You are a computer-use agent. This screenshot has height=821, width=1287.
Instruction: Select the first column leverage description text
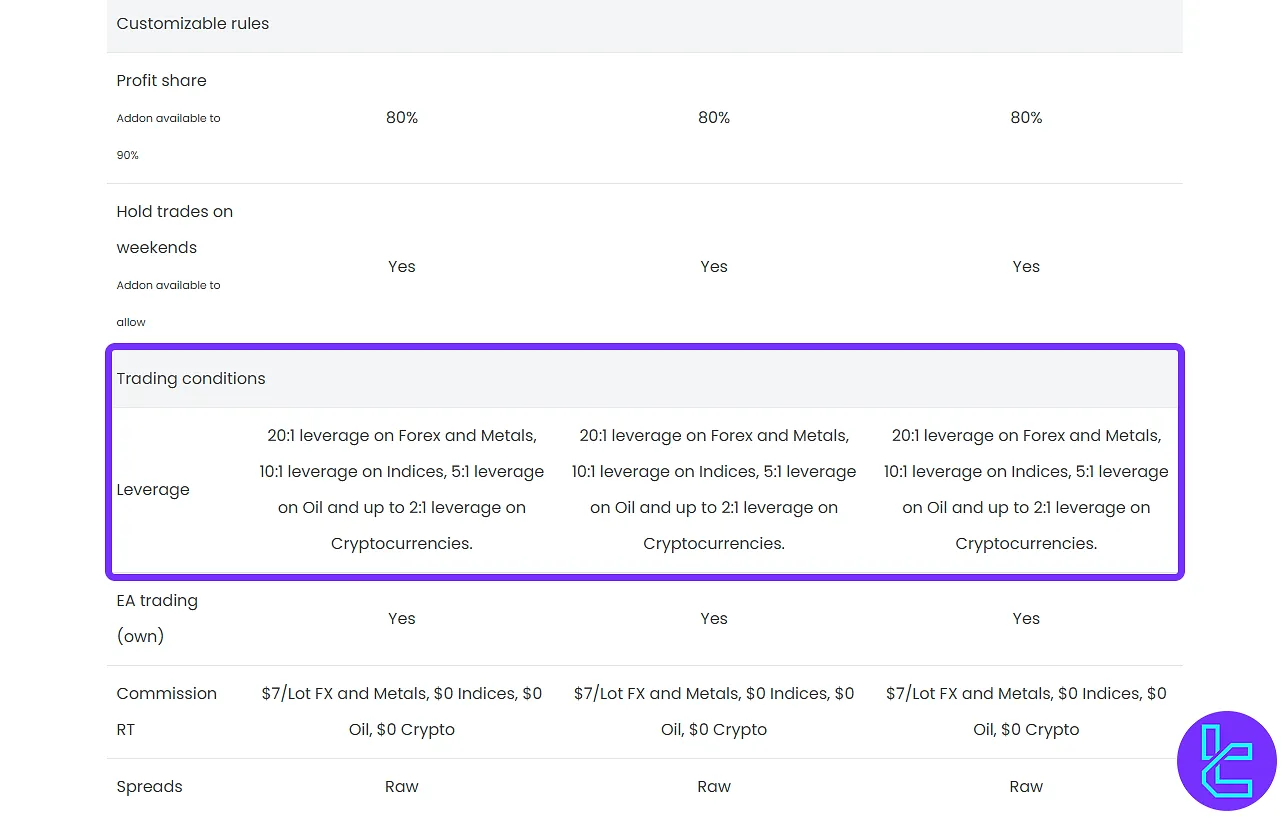pyautogui.click(x=402, y=490)
